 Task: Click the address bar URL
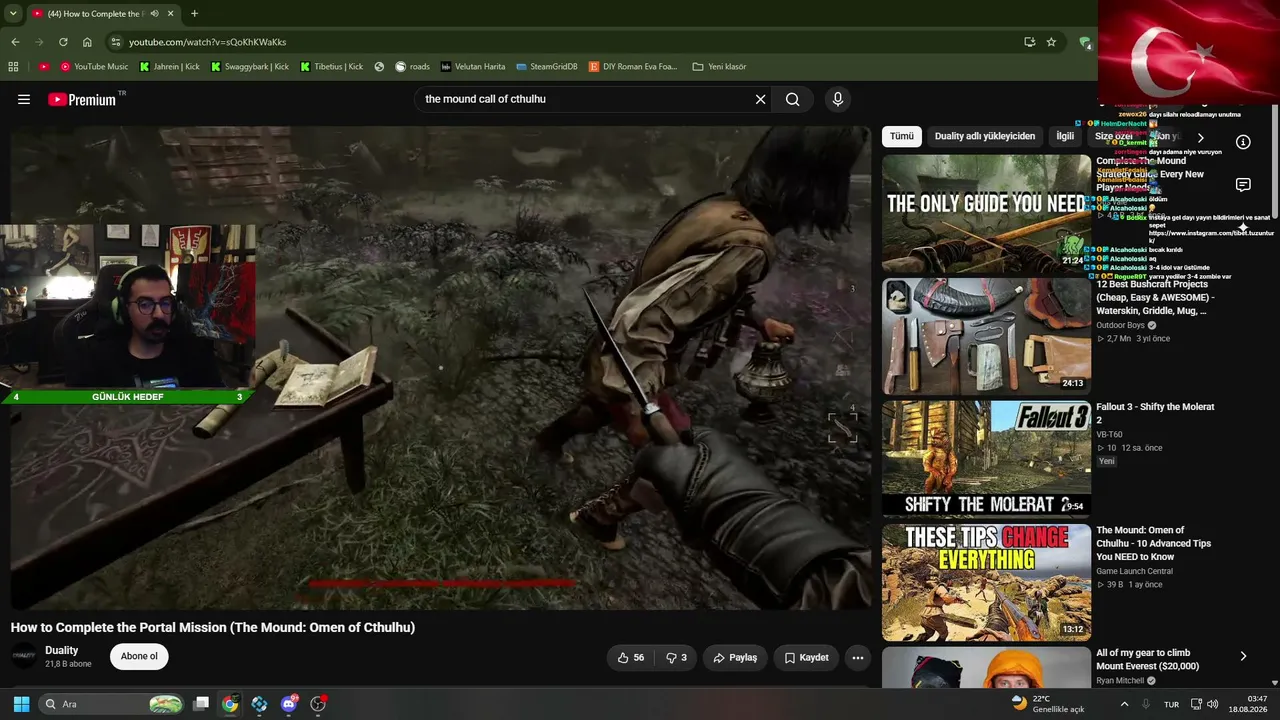point(207,42)
